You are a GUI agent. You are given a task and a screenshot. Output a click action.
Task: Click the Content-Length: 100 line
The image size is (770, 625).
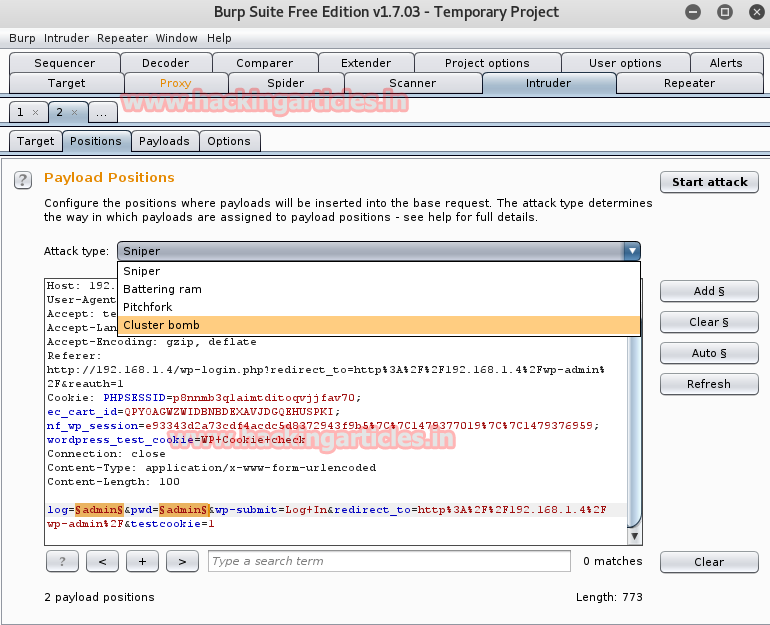[113, 482]
